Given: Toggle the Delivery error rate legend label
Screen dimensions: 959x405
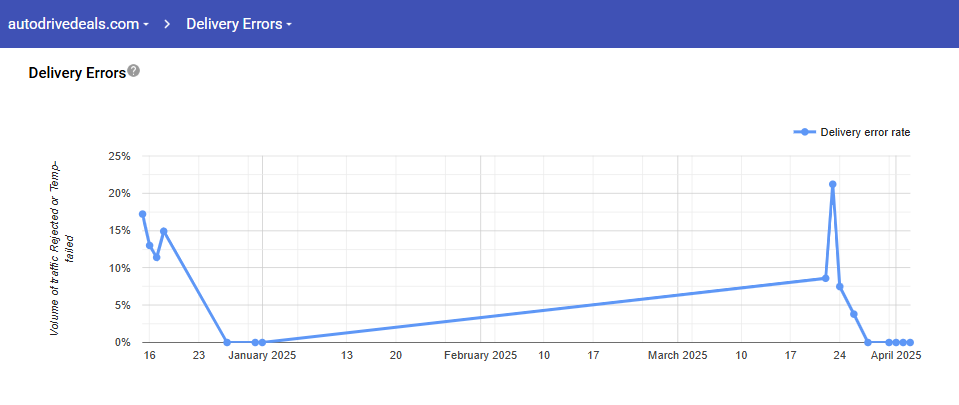Looking at the screenshot, I should coord(865,132).
